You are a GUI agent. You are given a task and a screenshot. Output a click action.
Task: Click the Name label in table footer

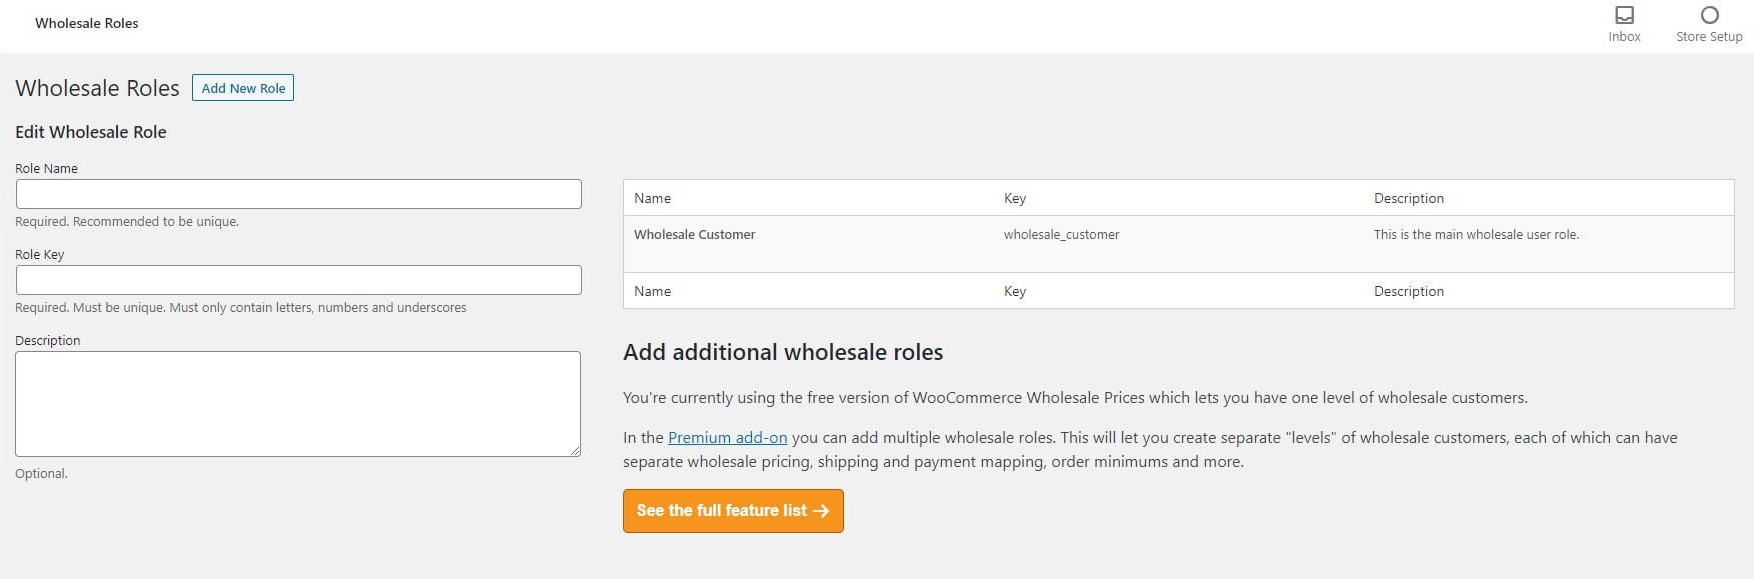pyautogui.click(x=653, y=291)
